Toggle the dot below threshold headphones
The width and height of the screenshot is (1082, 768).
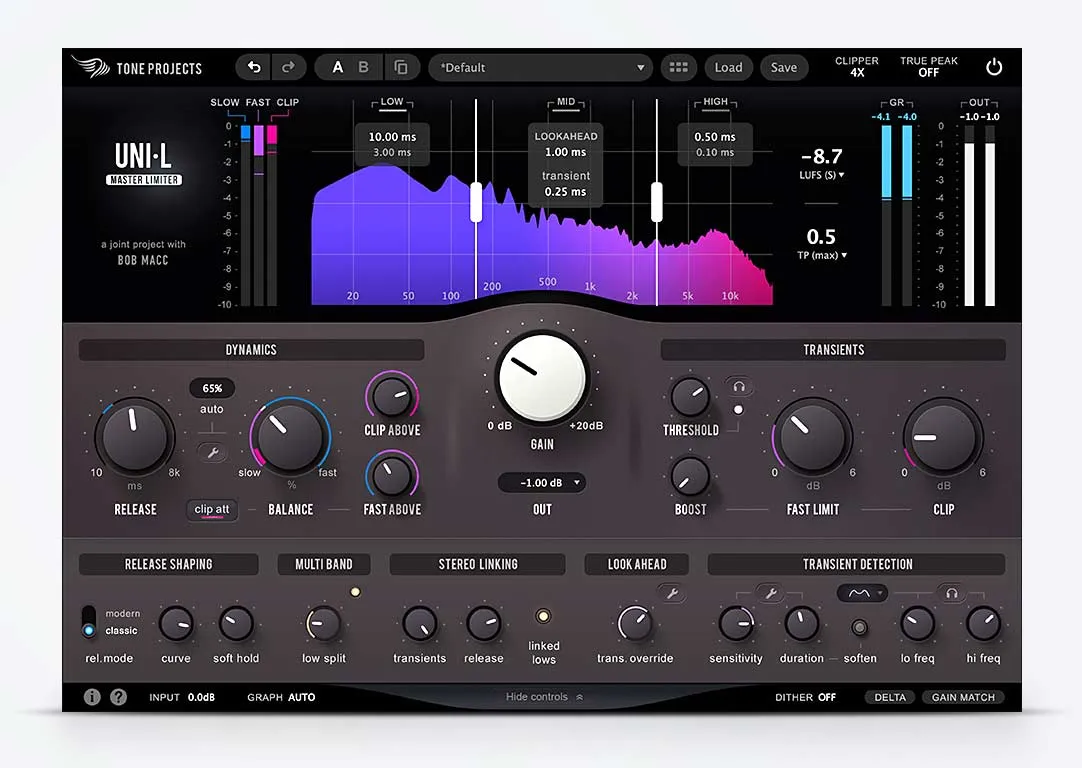(x=738, y=410)
